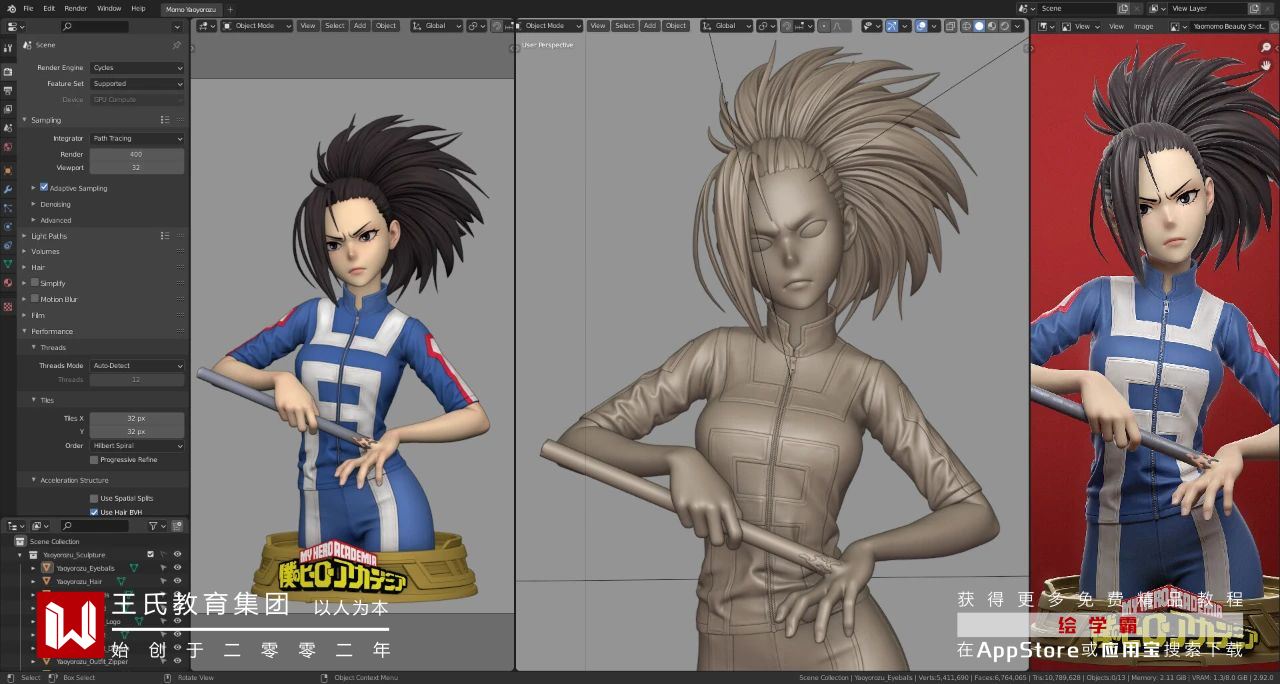Expand the Denoising subpanel

[34, 204]
